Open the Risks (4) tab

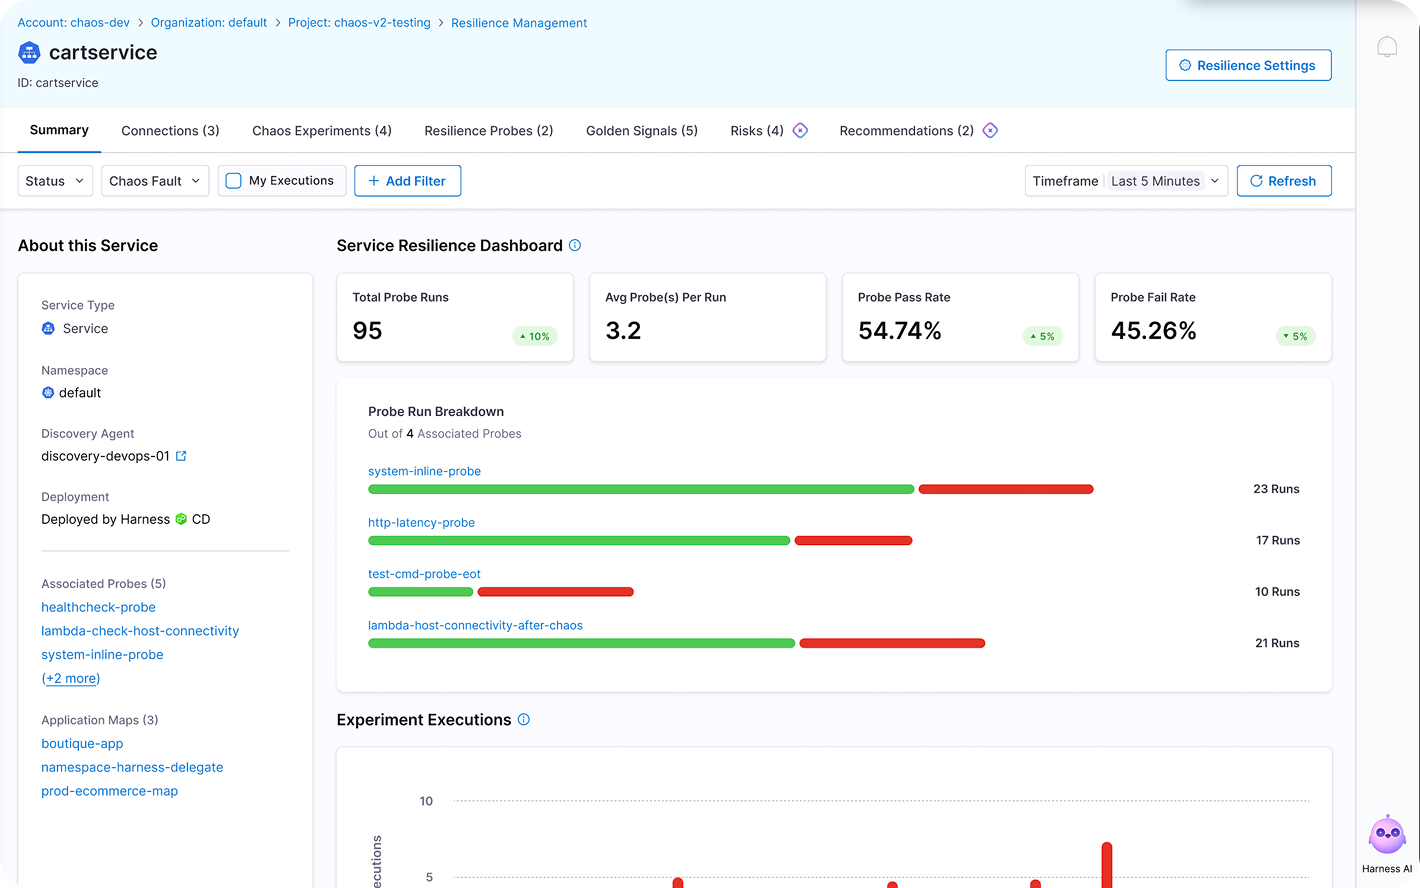point(757,131)
